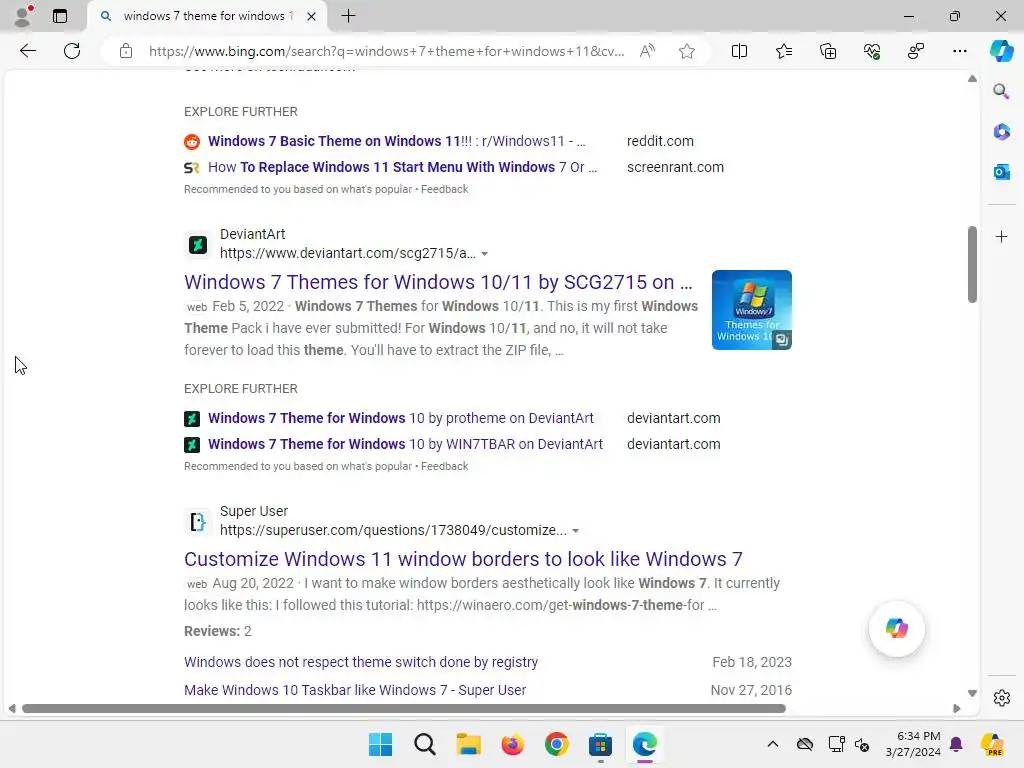Open the Windows 7 Themes thumbnail image
Image resolution: width=1024 pixels, height=768 pixels.
(752, 310)
